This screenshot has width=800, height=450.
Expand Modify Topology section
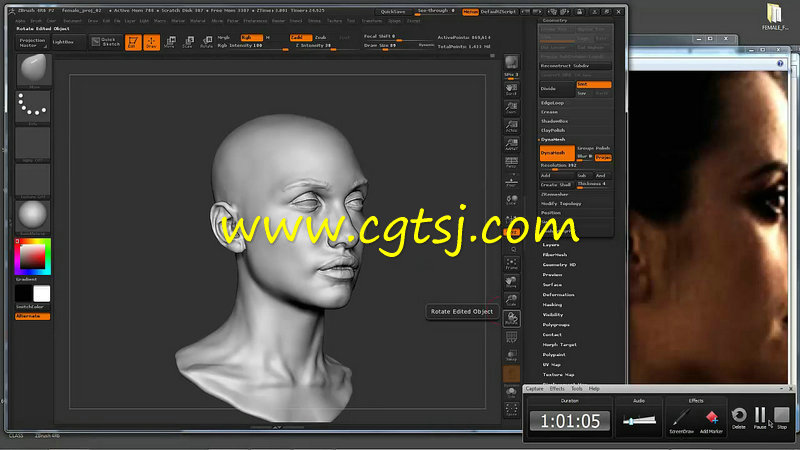pyautogui.click(x=561, y=204)
